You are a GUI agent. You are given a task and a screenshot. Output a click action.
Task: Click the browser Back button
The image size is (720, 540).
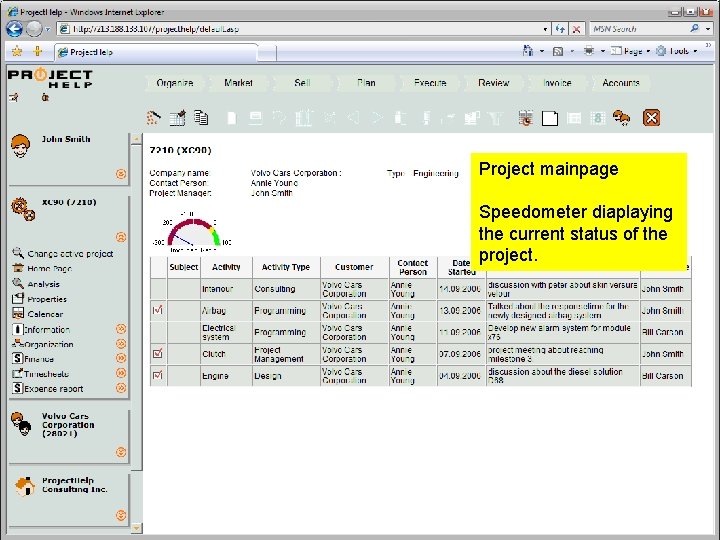(x=14, y=29)
